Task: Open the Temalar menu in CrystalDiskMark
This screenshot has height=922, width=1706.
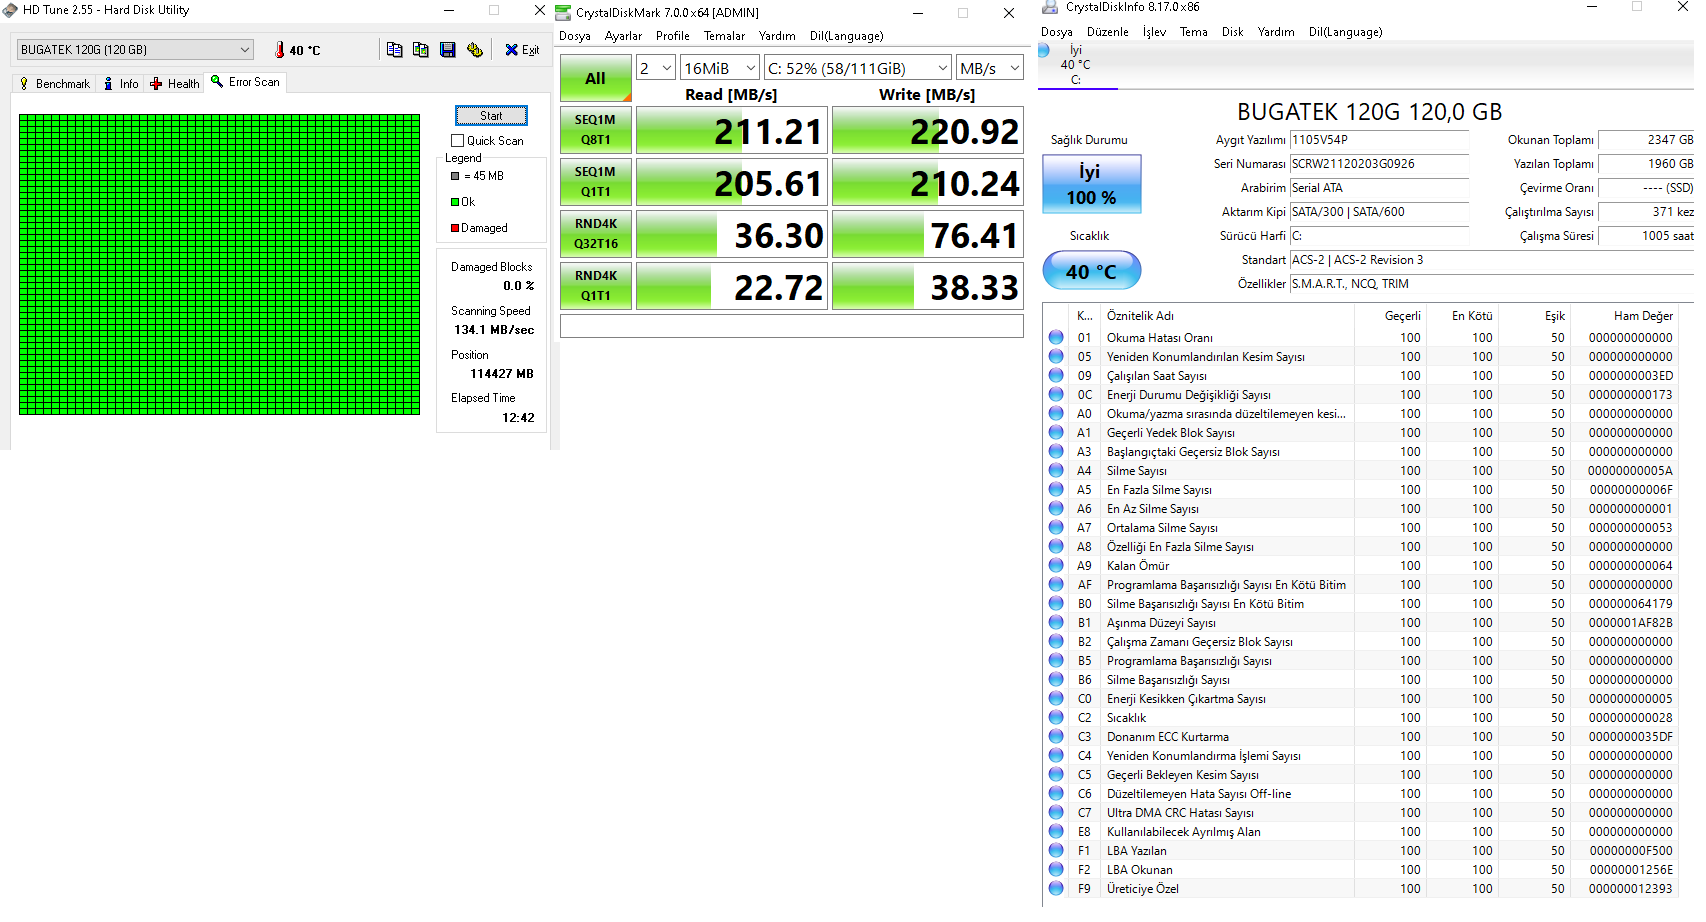Action: (x=724, y=36)
